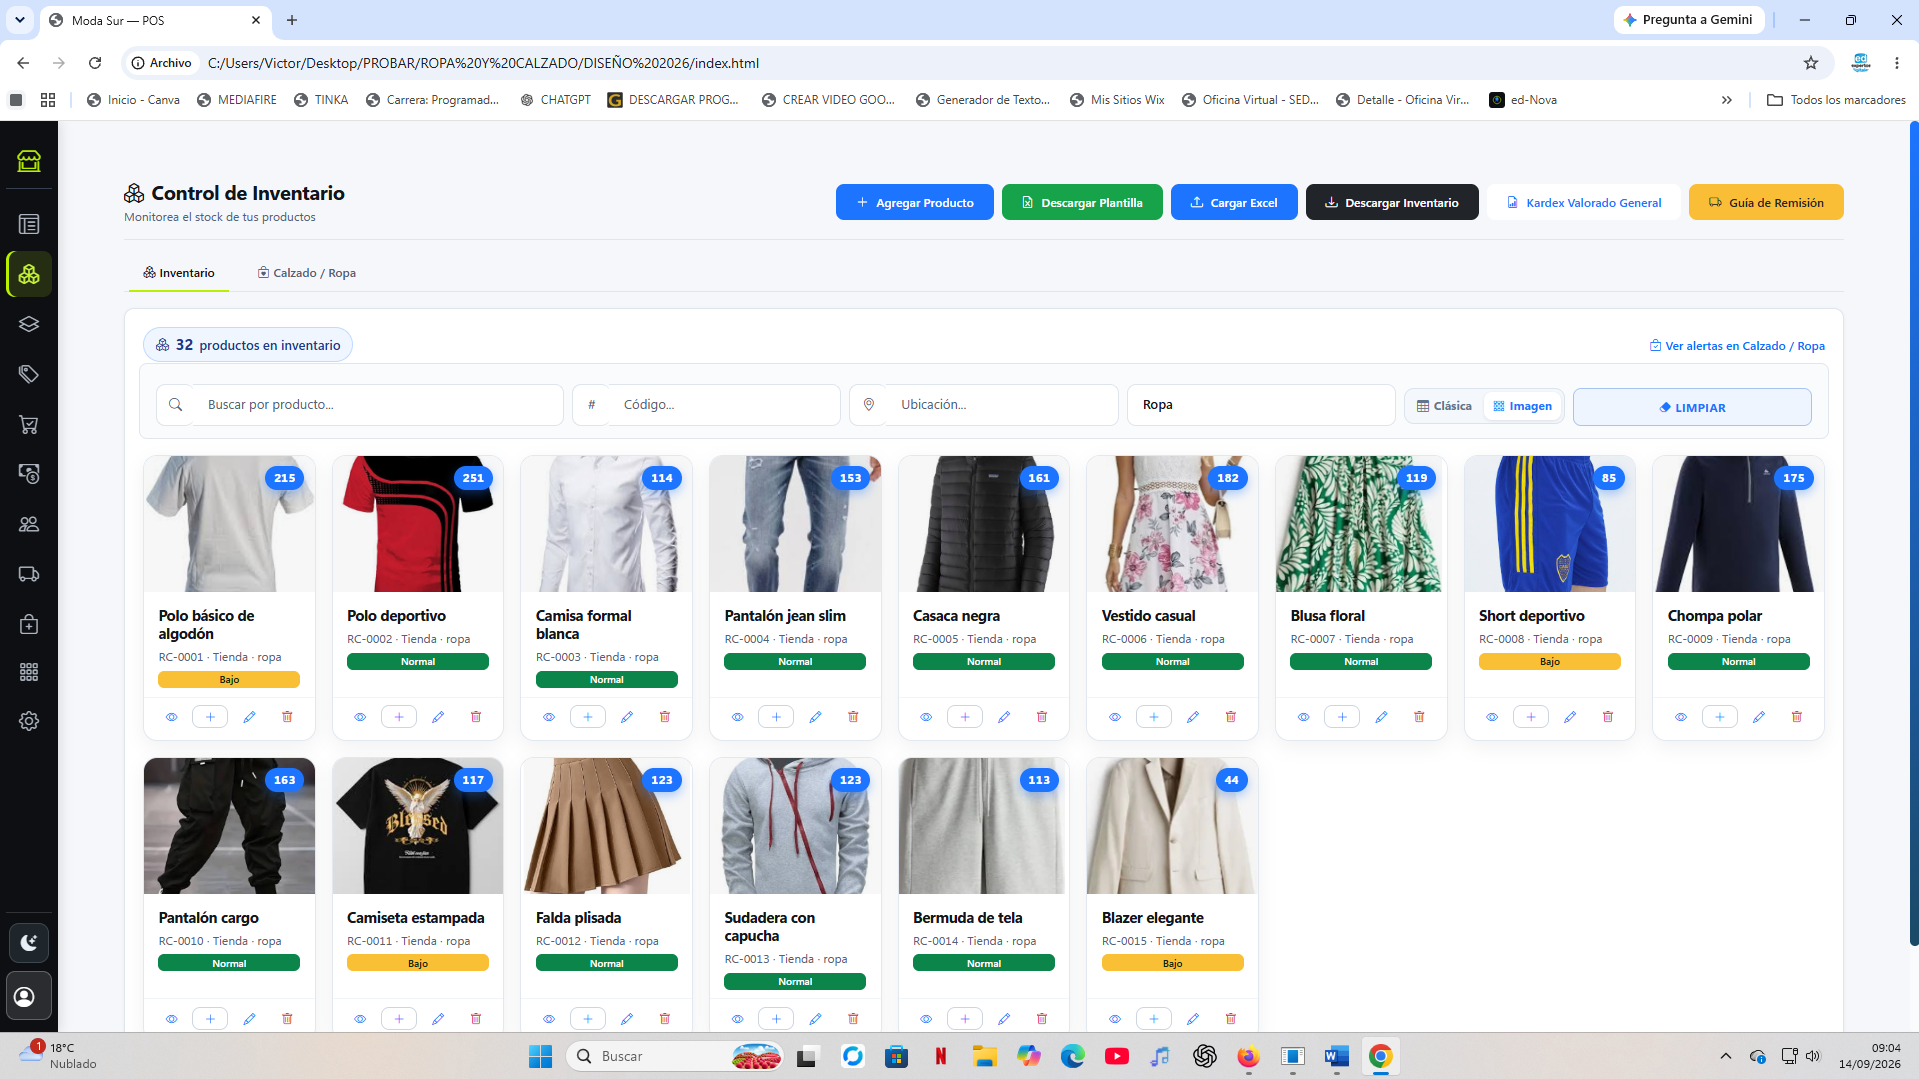View Sudadera con capucha eye icon
1919x1079 pixels.
[x=737, y=1019]
